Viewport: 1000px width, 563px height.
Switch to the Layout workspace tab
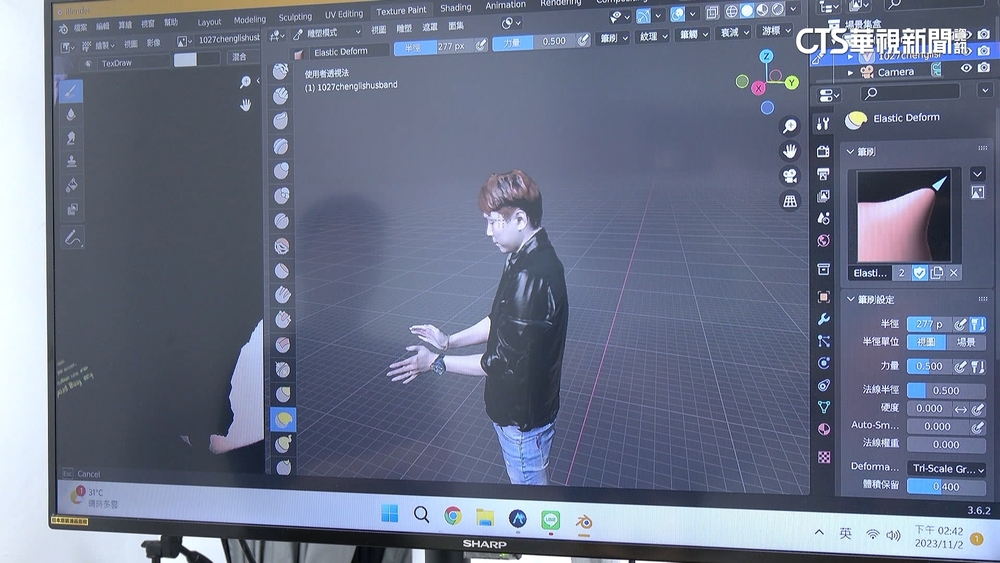pos(209,22)
